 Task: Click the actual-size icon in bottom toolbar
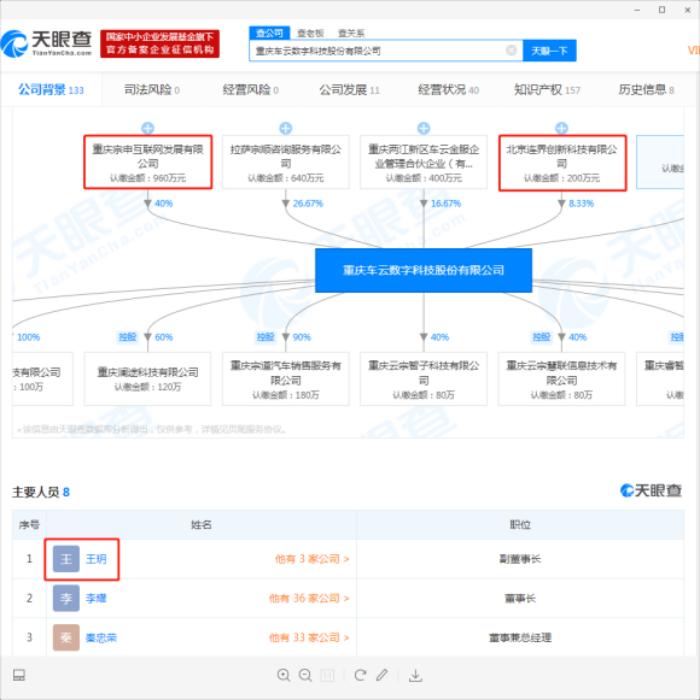click(328, 675)
